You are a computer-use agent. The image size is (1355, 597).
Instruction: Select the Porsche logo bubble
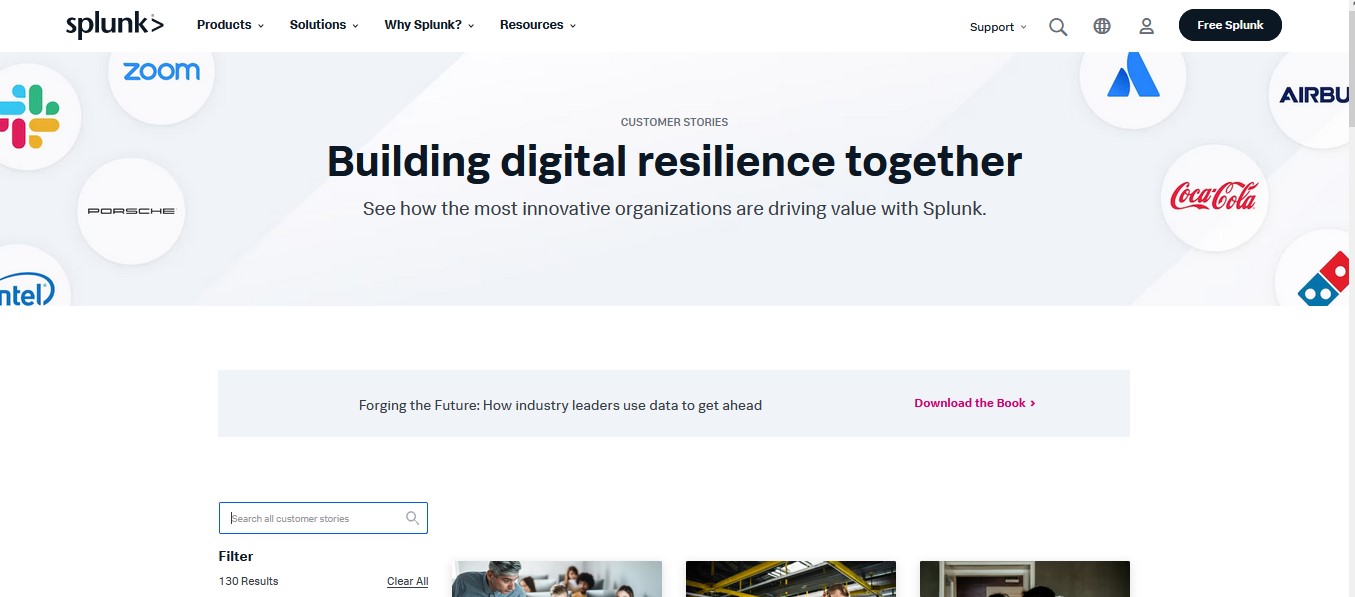click(131, 211)
